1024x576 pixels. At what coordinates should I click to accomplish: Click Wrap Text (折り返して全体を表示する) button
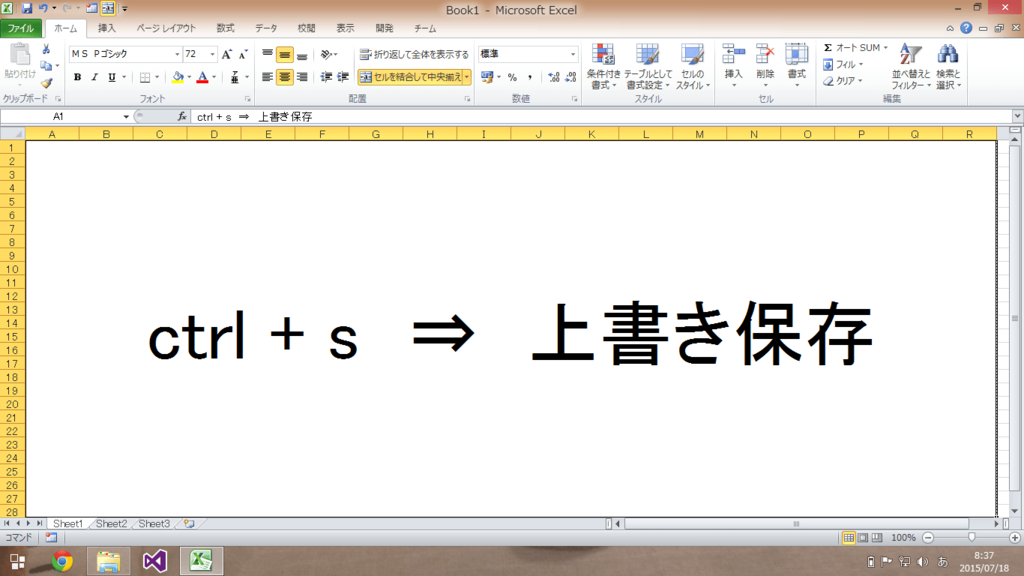(x=414, y=54)
